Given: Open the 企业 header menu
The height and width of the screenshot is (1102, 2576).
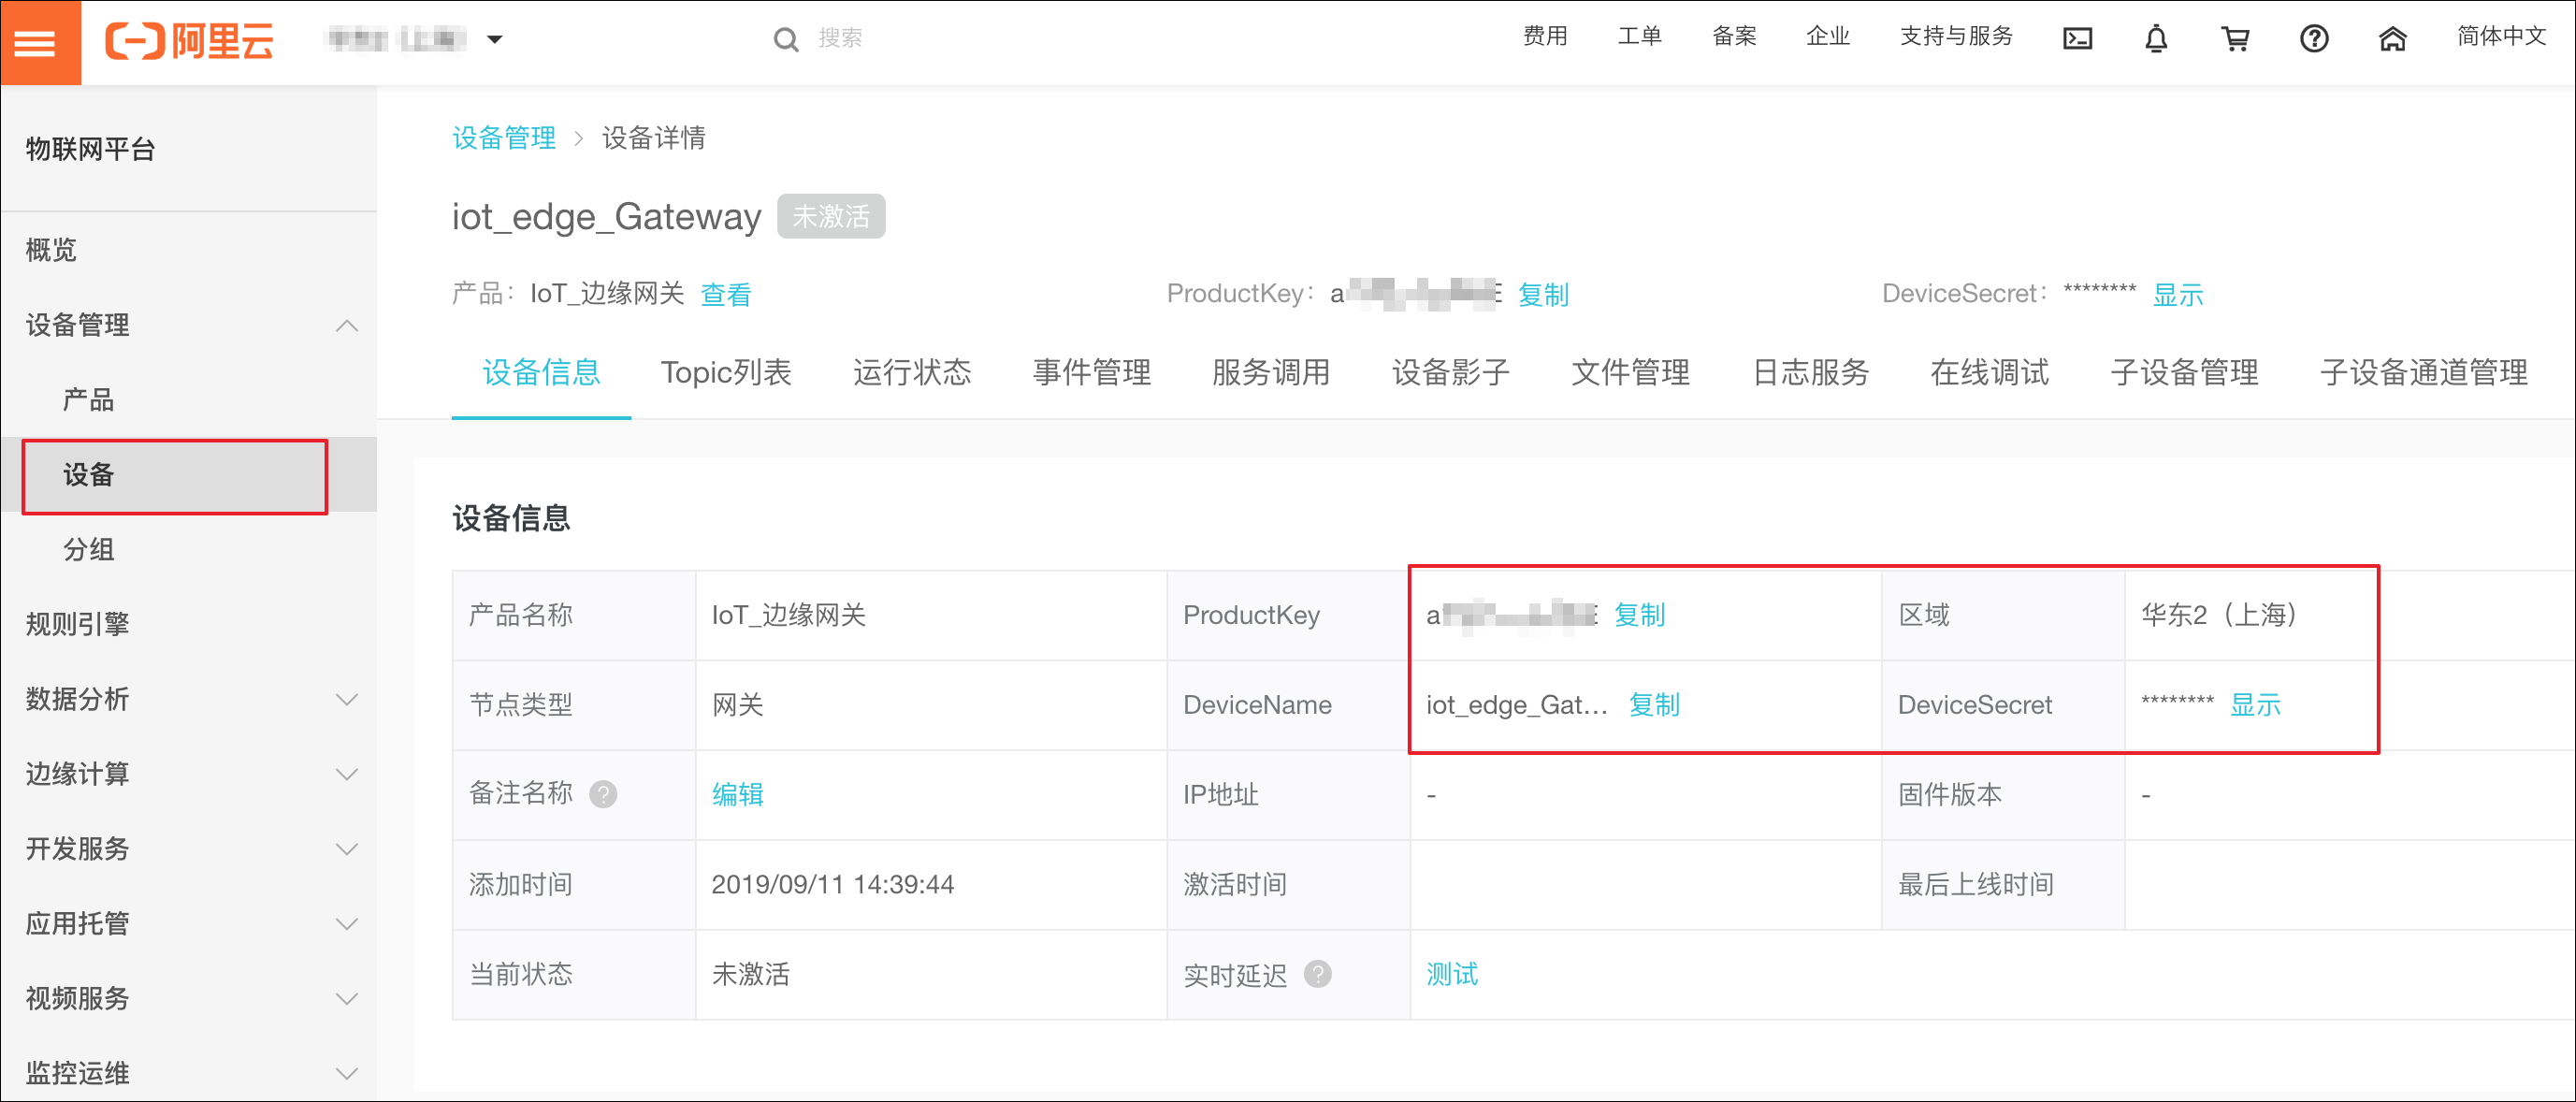Looking at the screenshot, I should pos(1828,36).
